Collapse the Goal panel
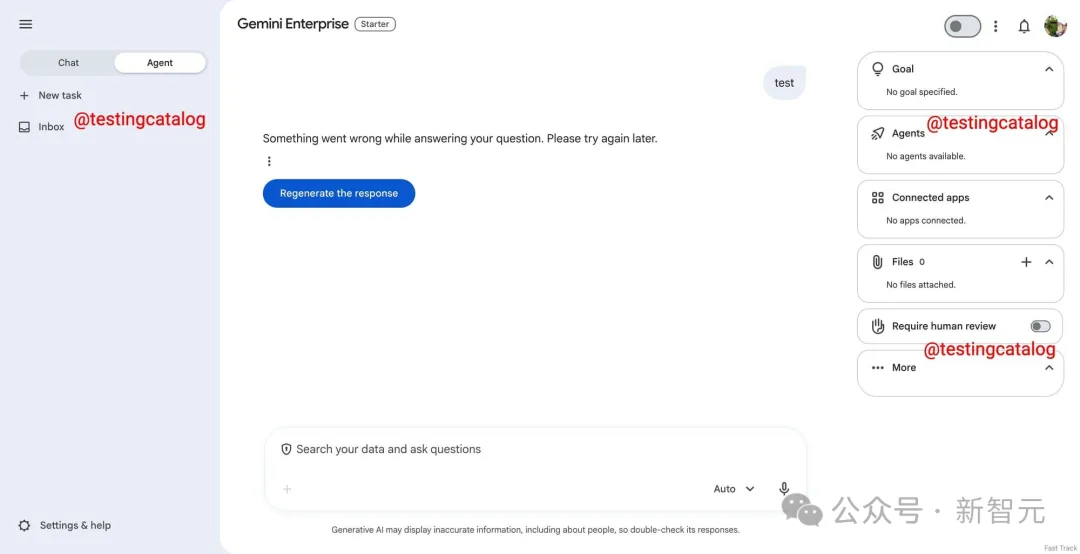1080x554 pixels. click(x=1049, y=69)
